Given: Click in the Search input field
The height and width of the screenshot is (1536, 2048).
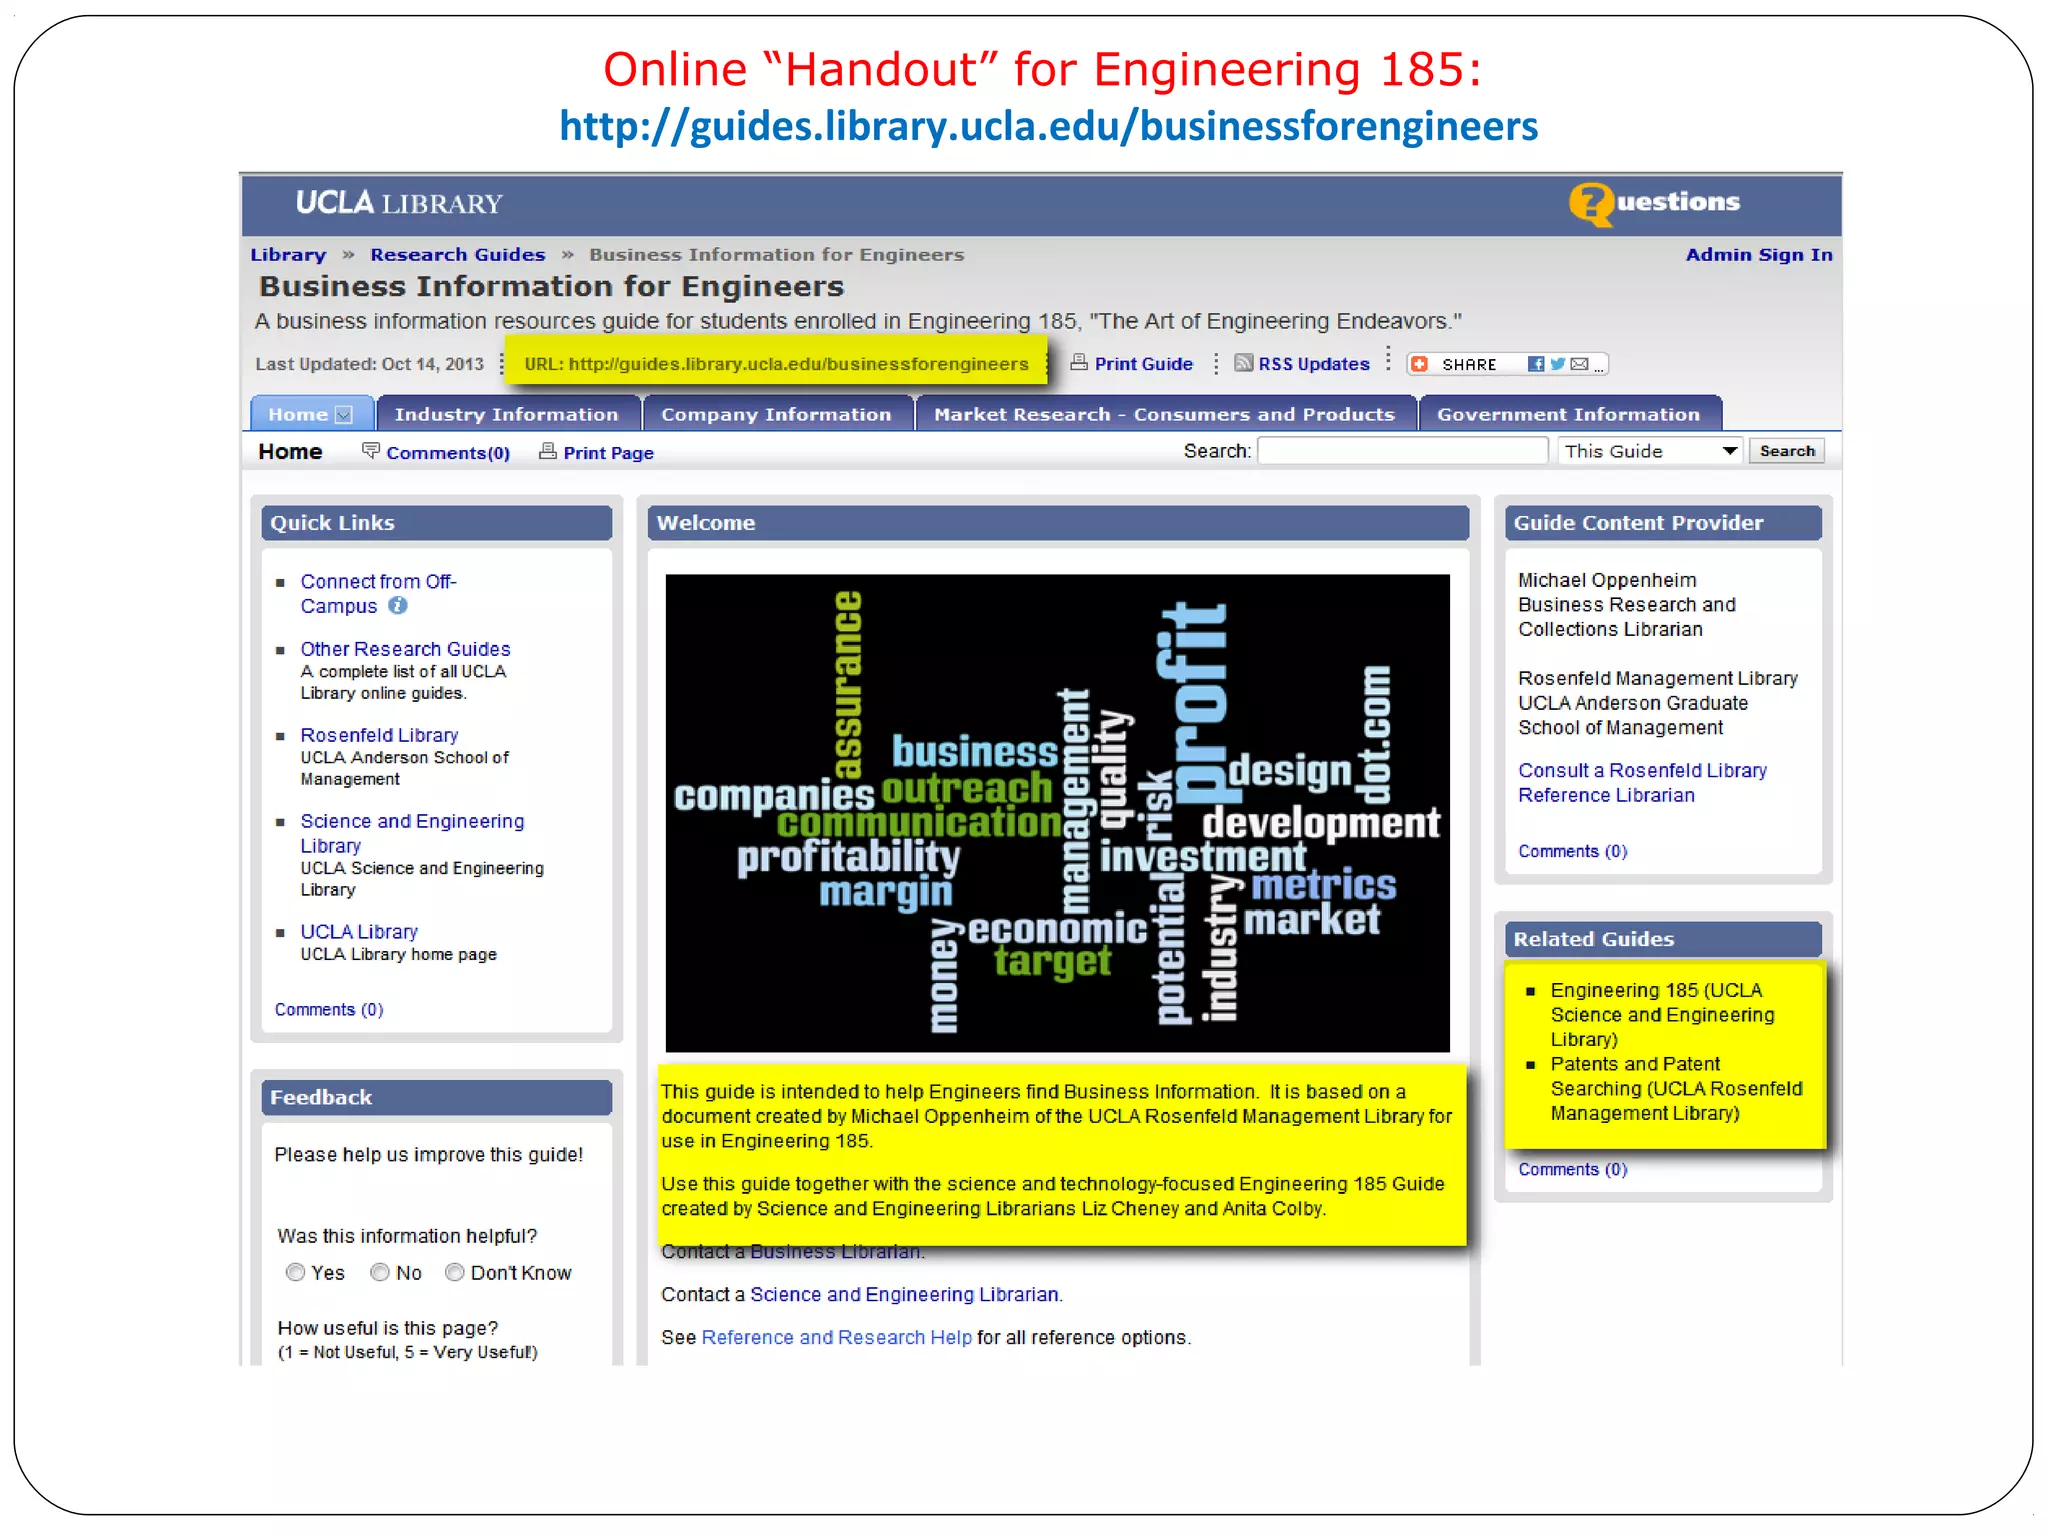Looking at the screenshot, I should (x=1402, y=451).
